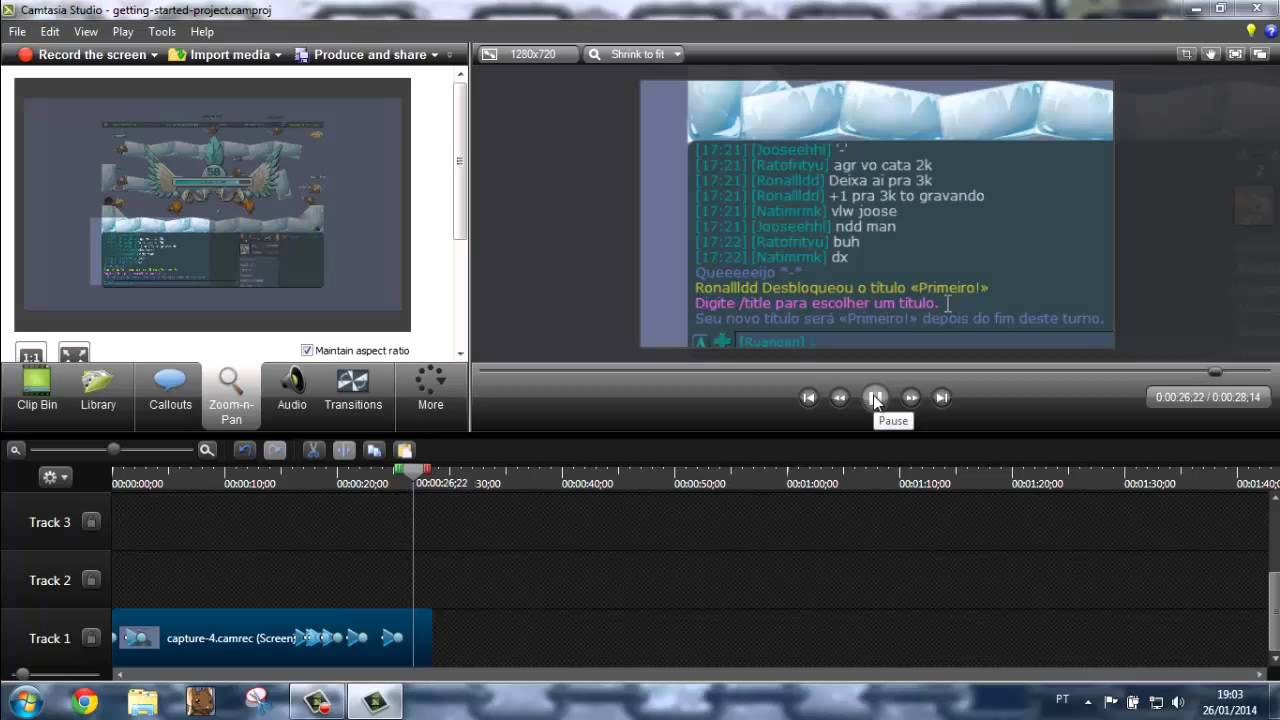
Task: Click the step backward (rewind) button
Action: (x=840, y=397)
